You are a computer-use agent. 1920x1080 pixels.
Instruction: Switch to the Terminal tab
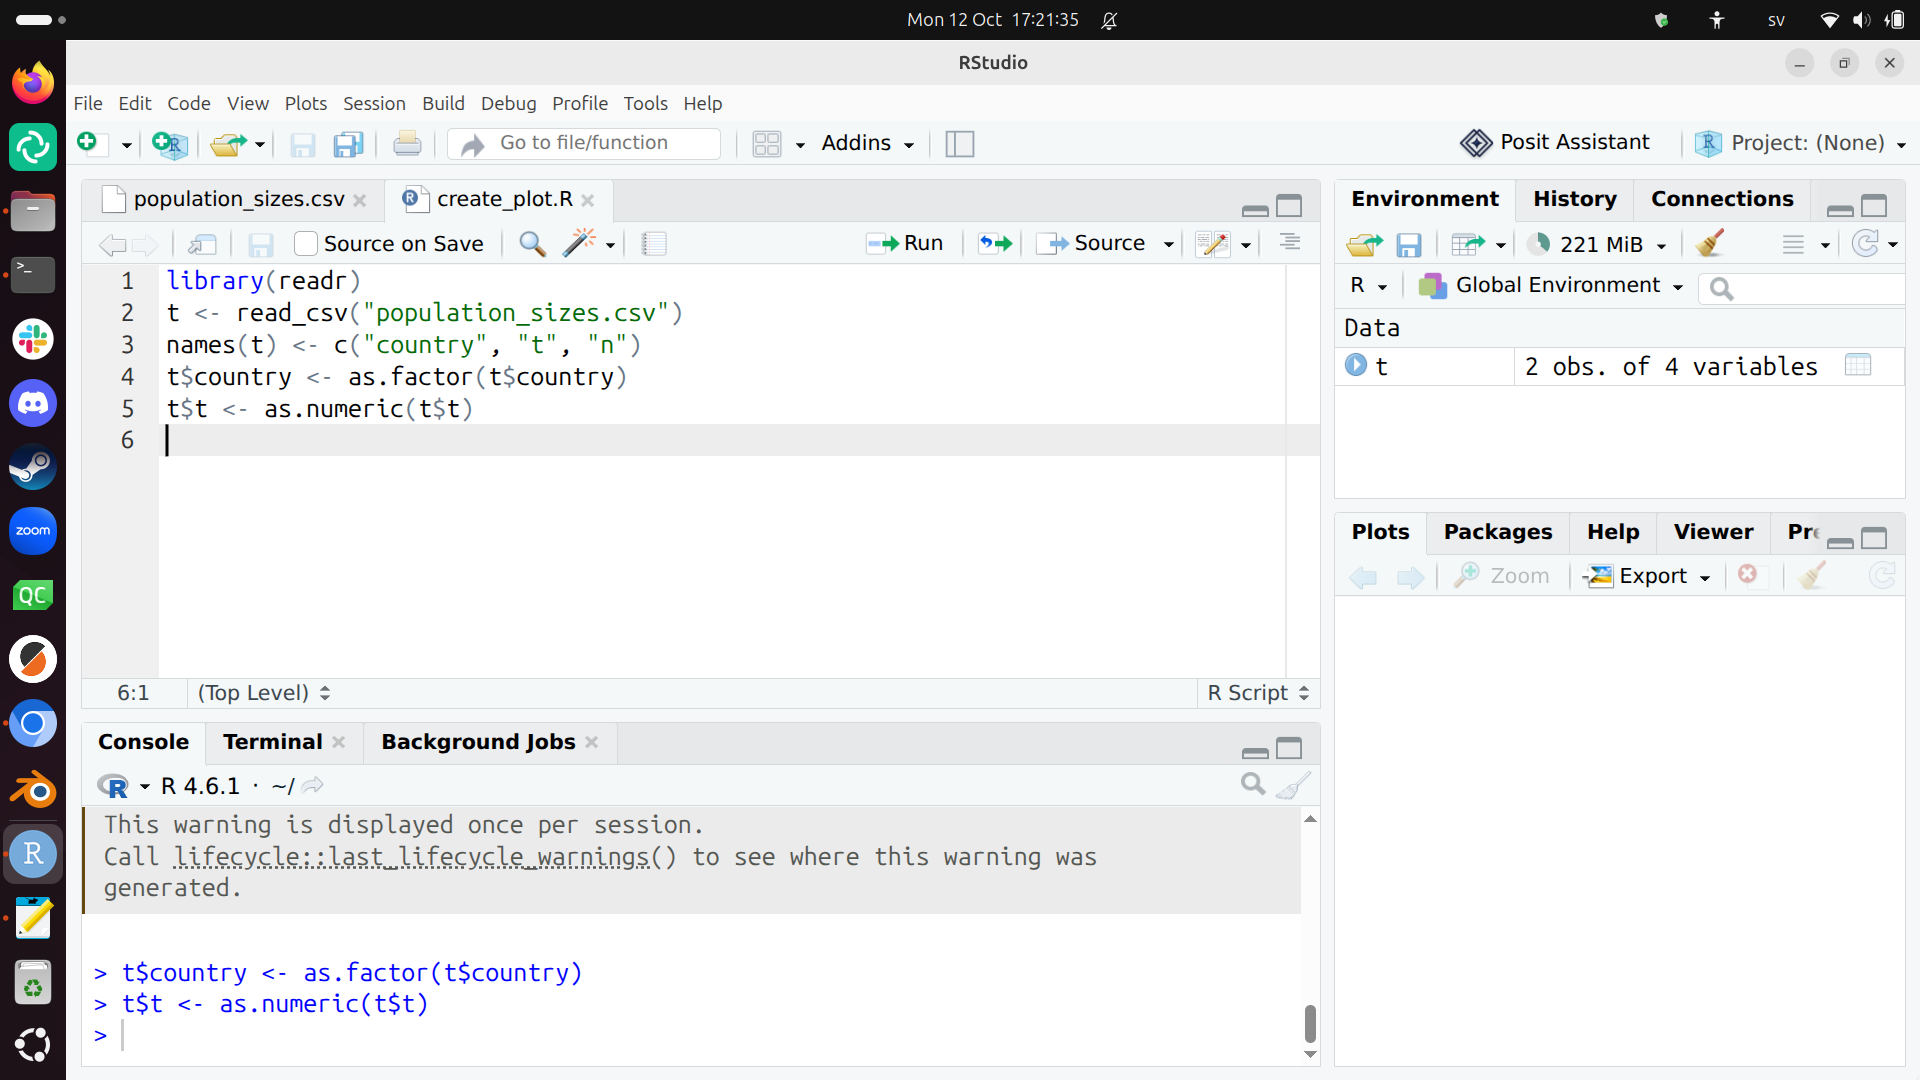[272, 742]
